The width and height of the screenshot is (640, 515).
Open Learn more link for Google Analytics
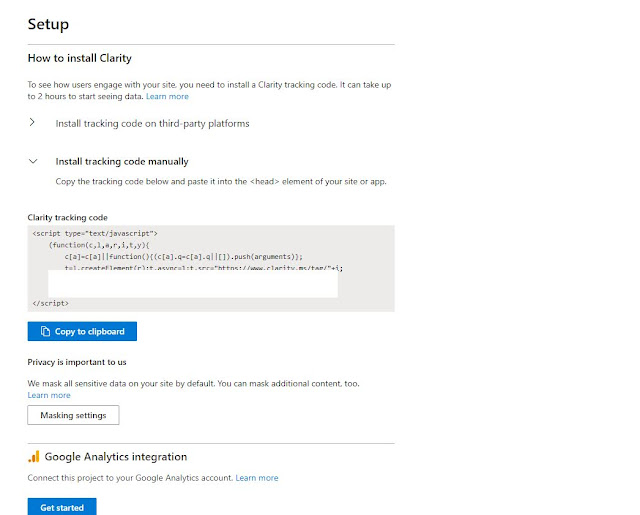tap(257, 478)
